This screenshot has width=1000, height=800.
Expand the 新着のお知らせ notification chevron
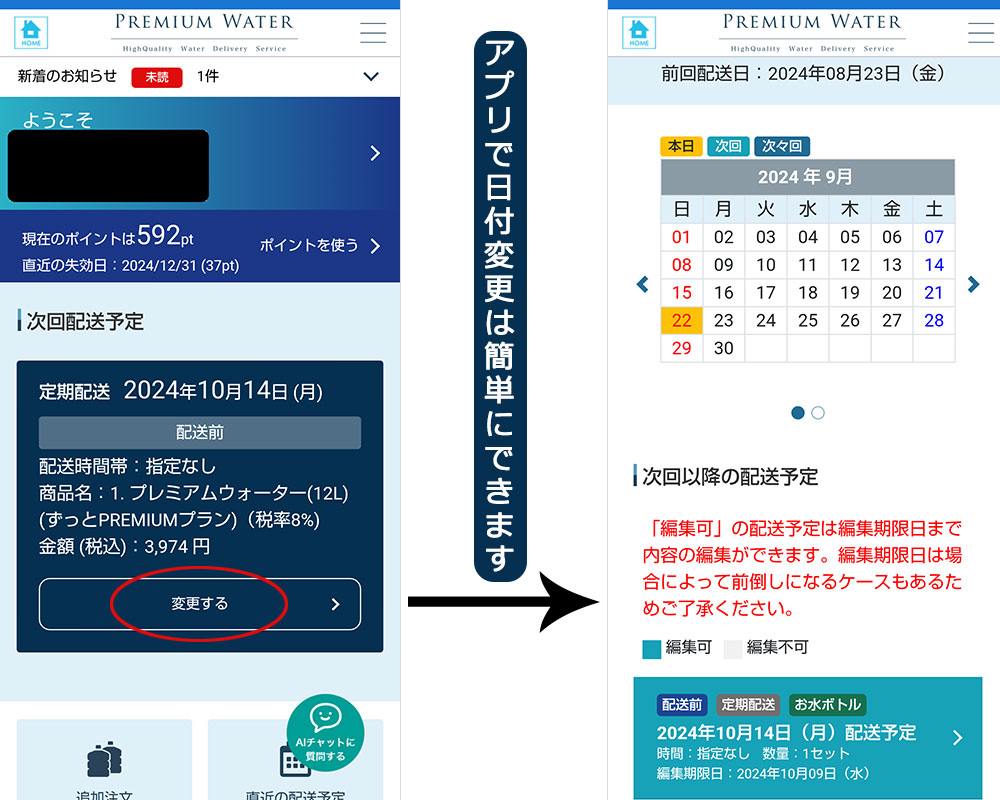[371, 77]
